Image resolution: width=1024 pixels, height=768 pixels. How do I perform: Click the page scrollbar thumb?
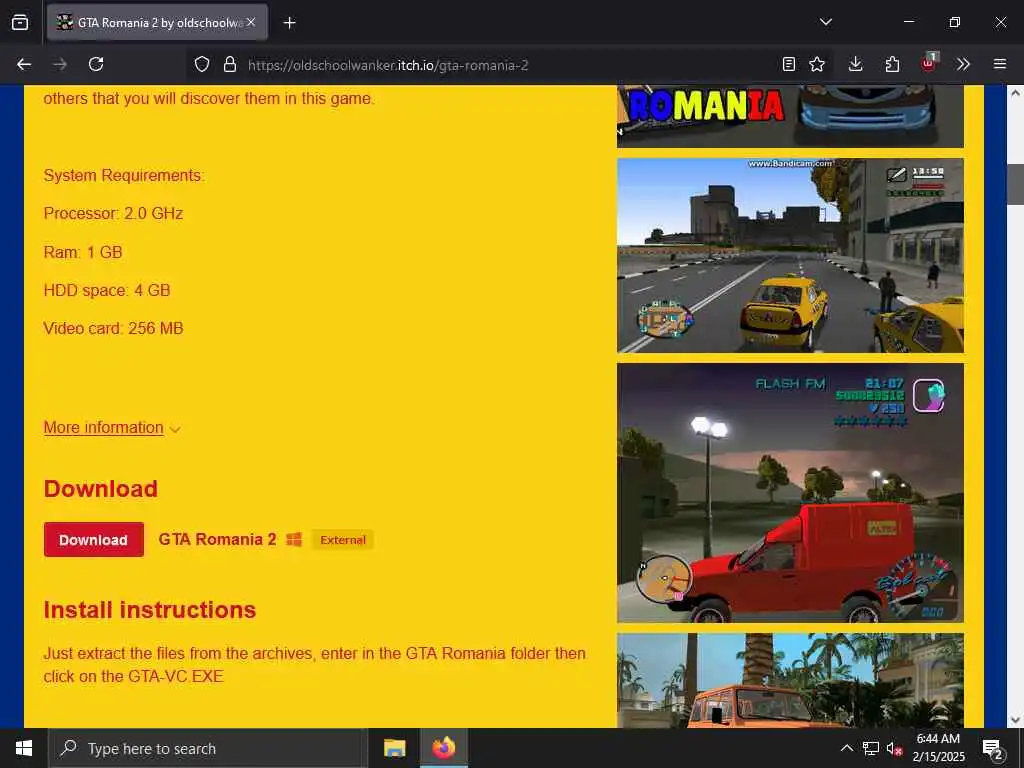pos(1015,184)
